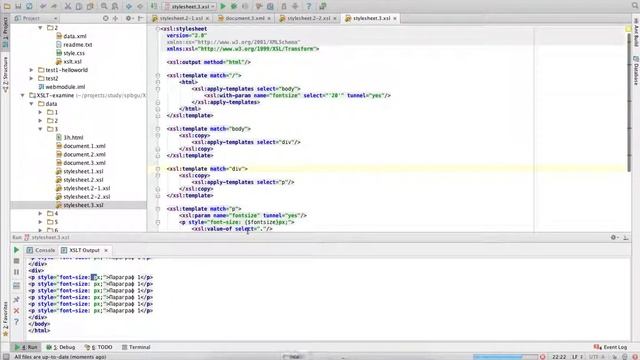Image resolution: width=640 pixels, height=360 pixels.
Task: Toggle the Favorites side panel
Action: click(5, 319)
